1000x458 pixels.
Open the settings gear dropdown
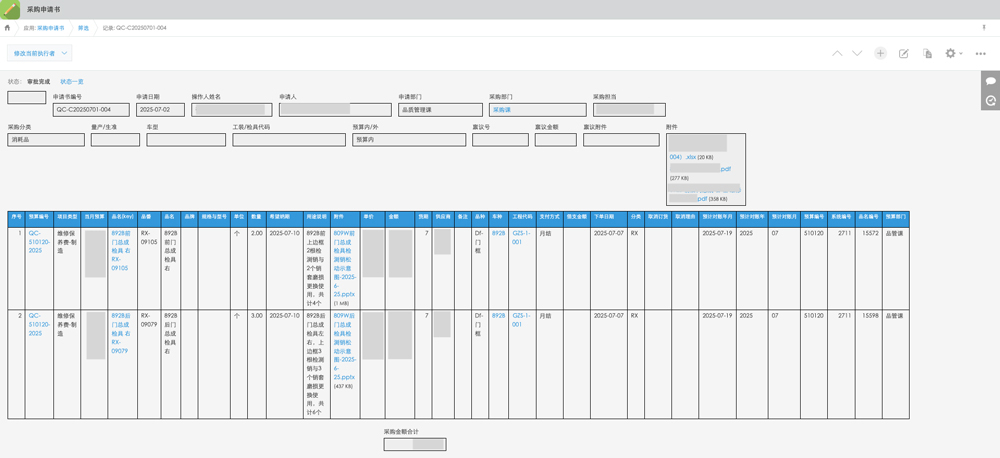tap(953, 53)
